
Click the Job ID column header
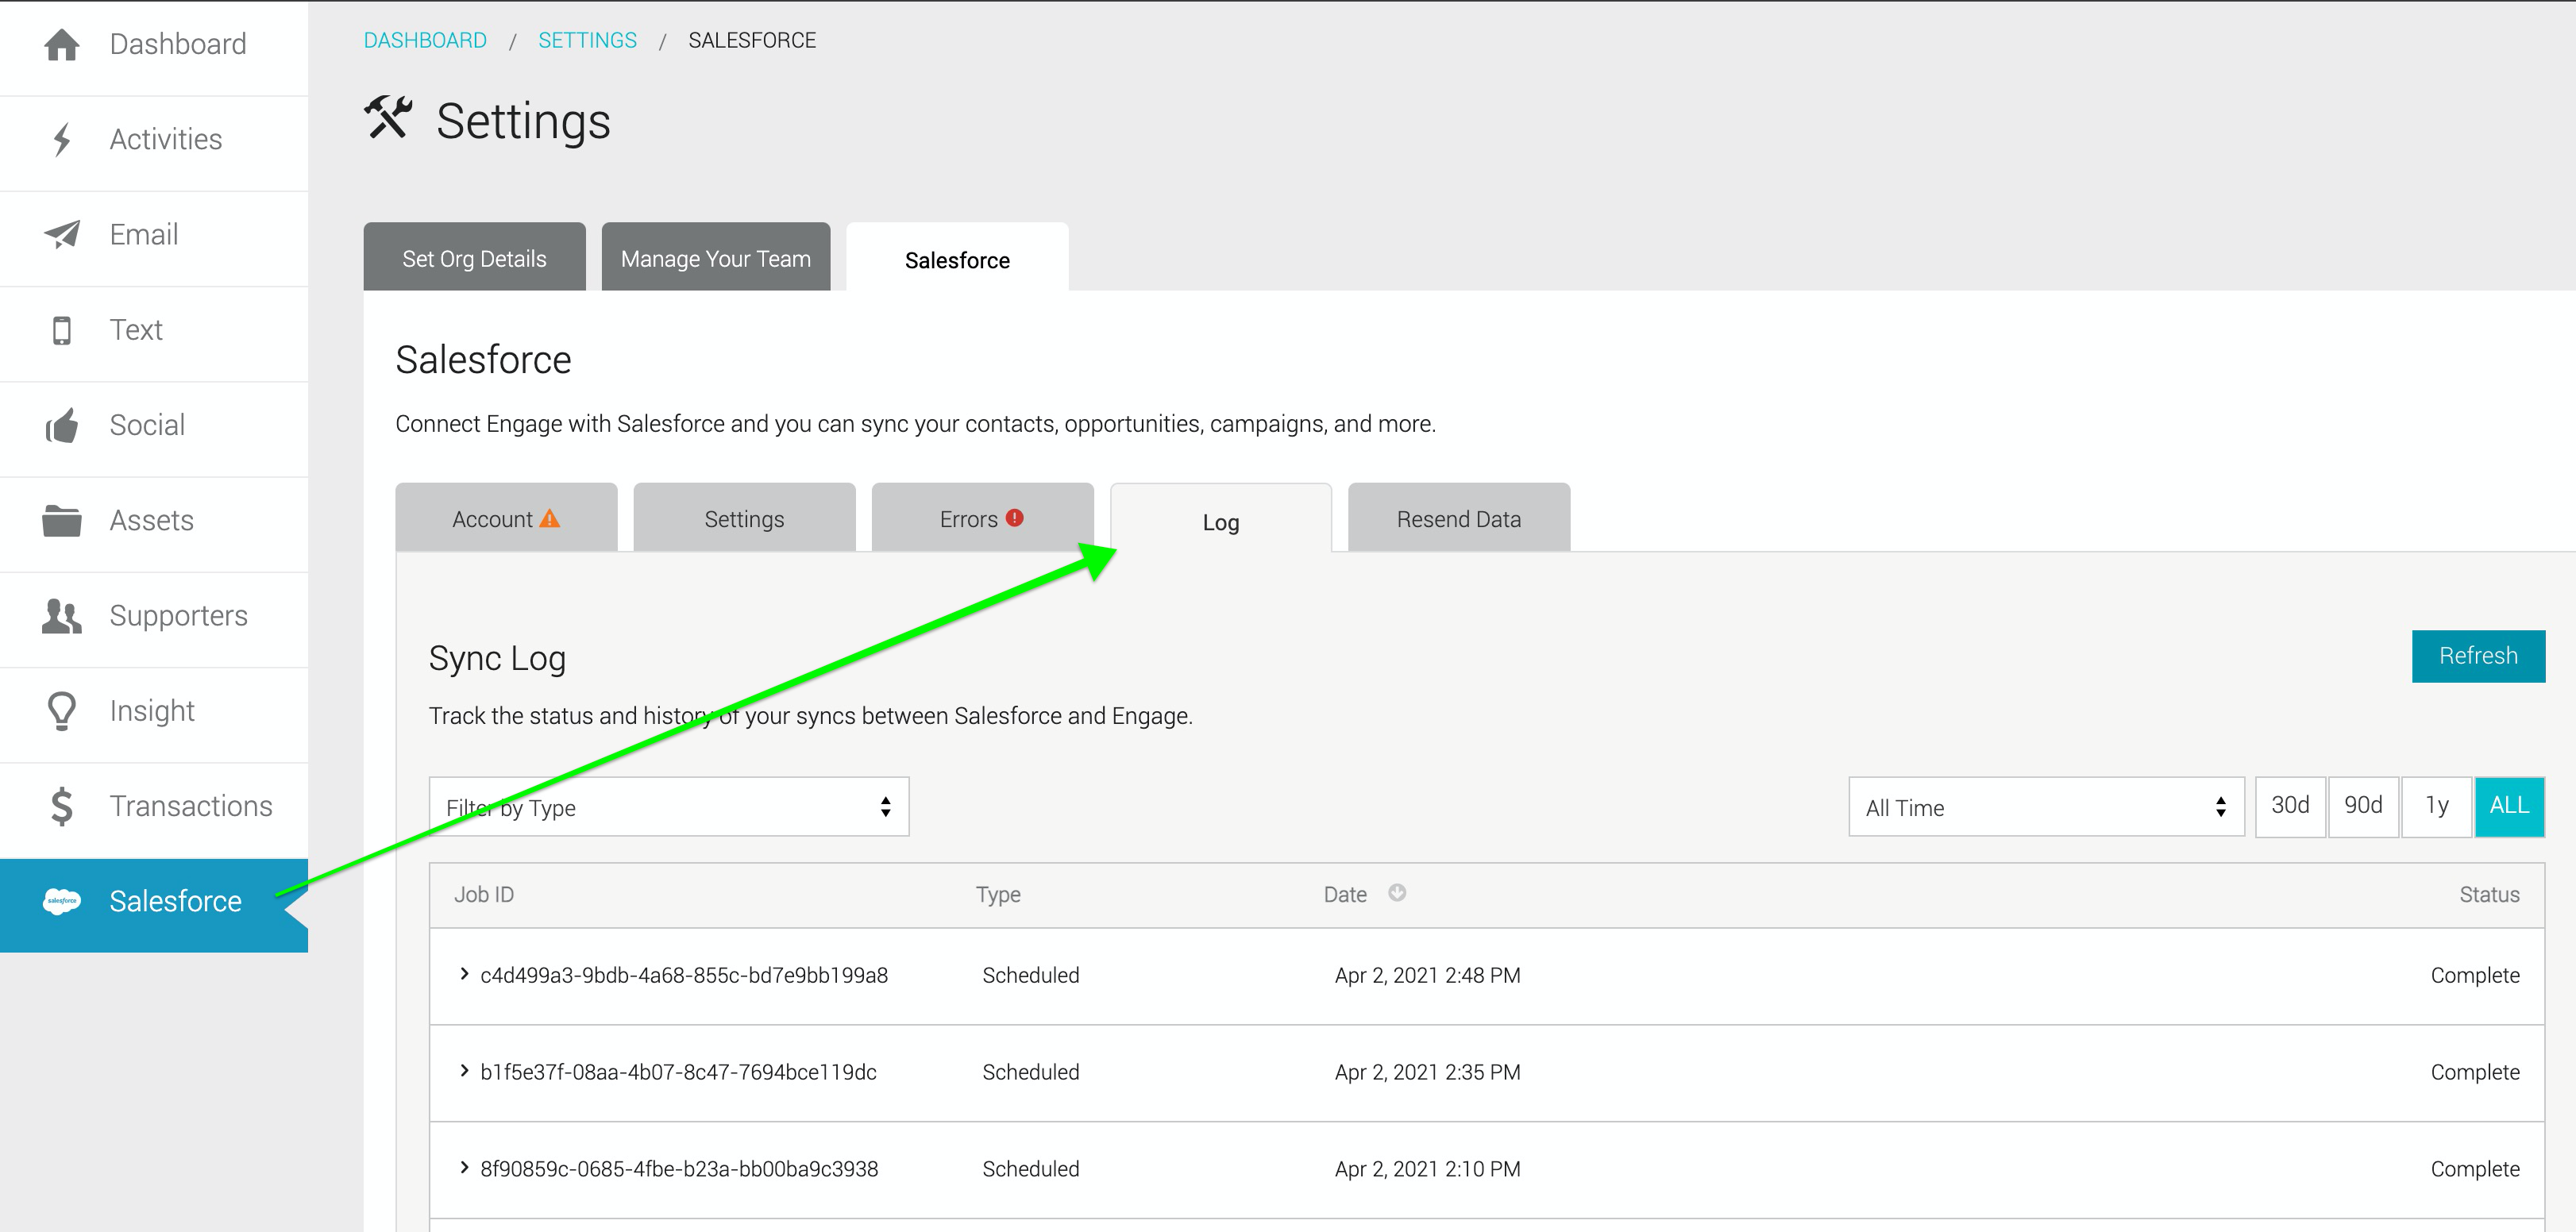(484, 894)
